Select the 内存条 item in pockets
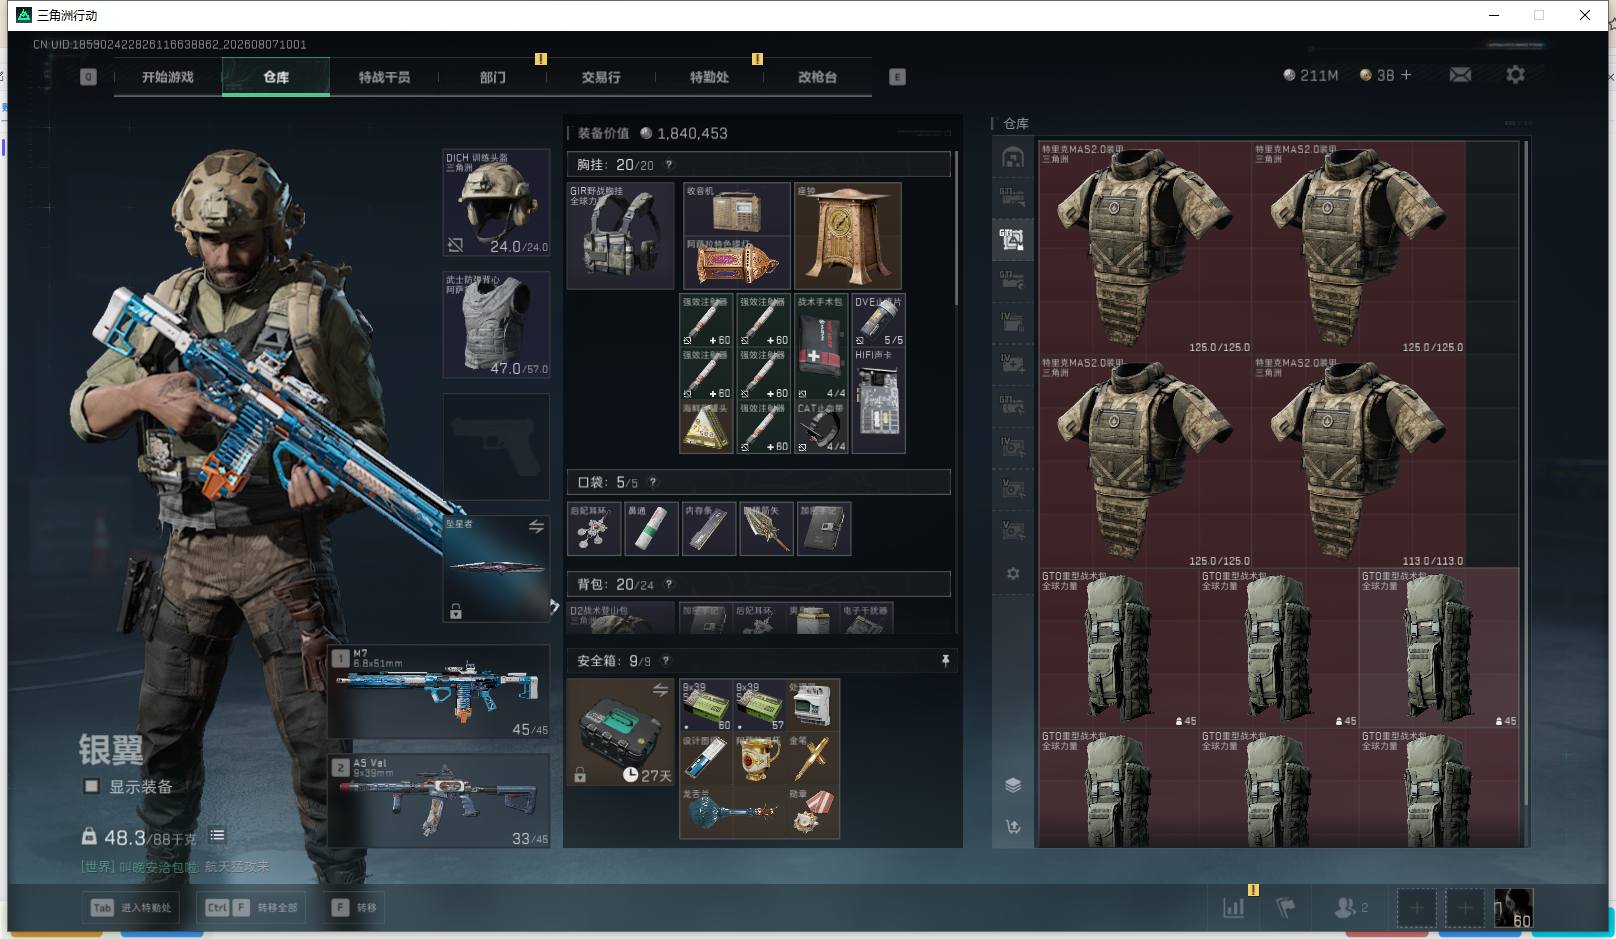 (x=709, y=529)
